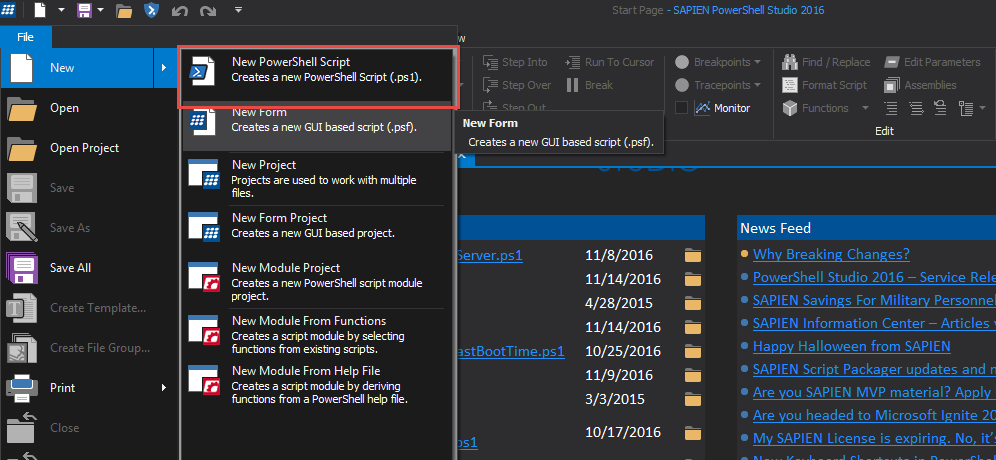Viewport: 996px width, 460px height.
Task: Click Close in the File menu
Action: [88, 428]
